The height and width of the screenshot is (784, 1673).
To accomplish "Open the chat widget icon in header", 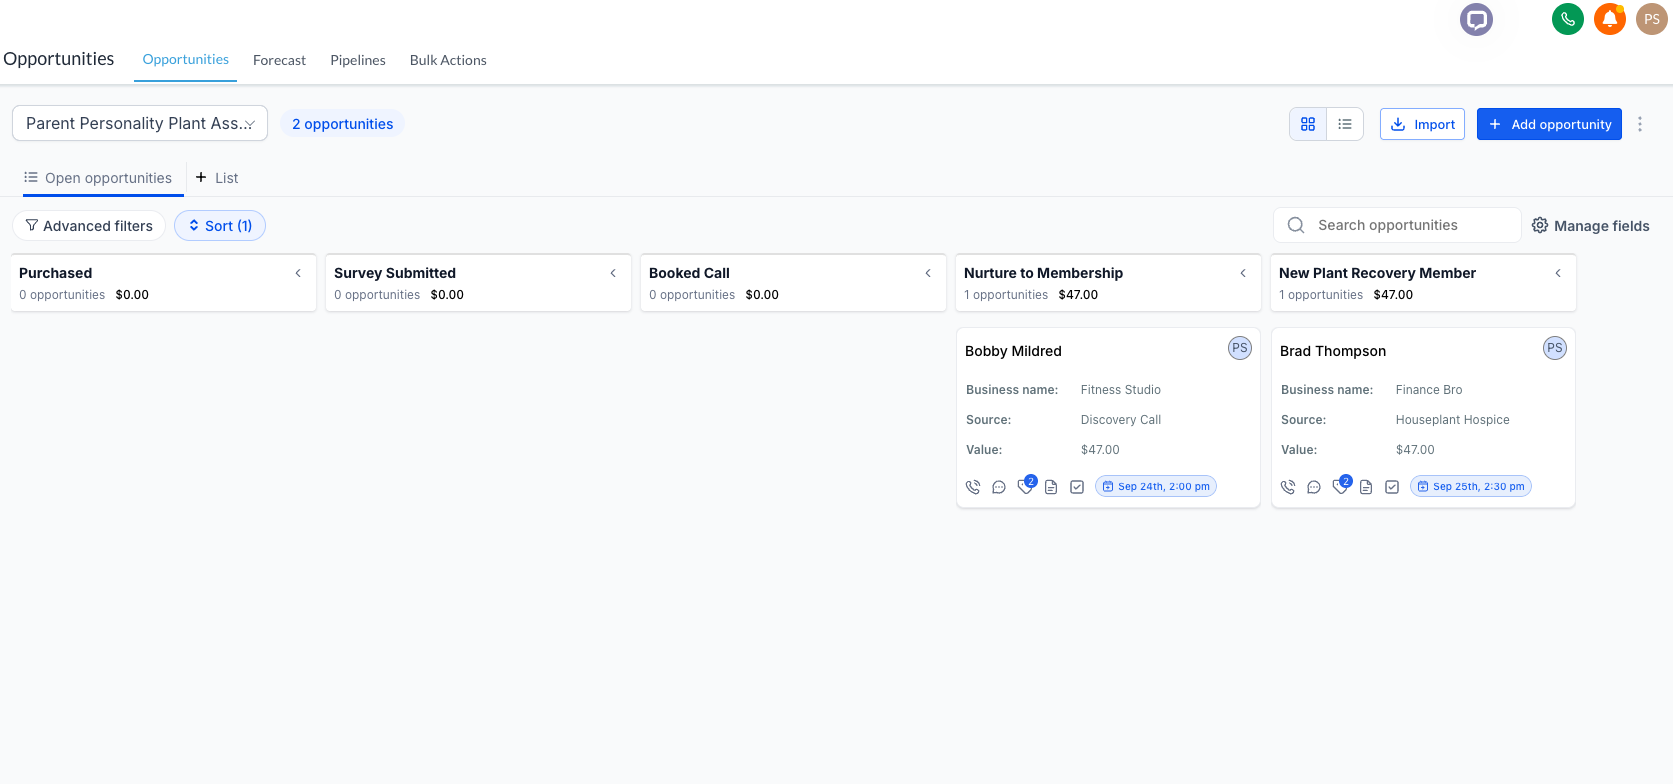I will pos(1476,19).
